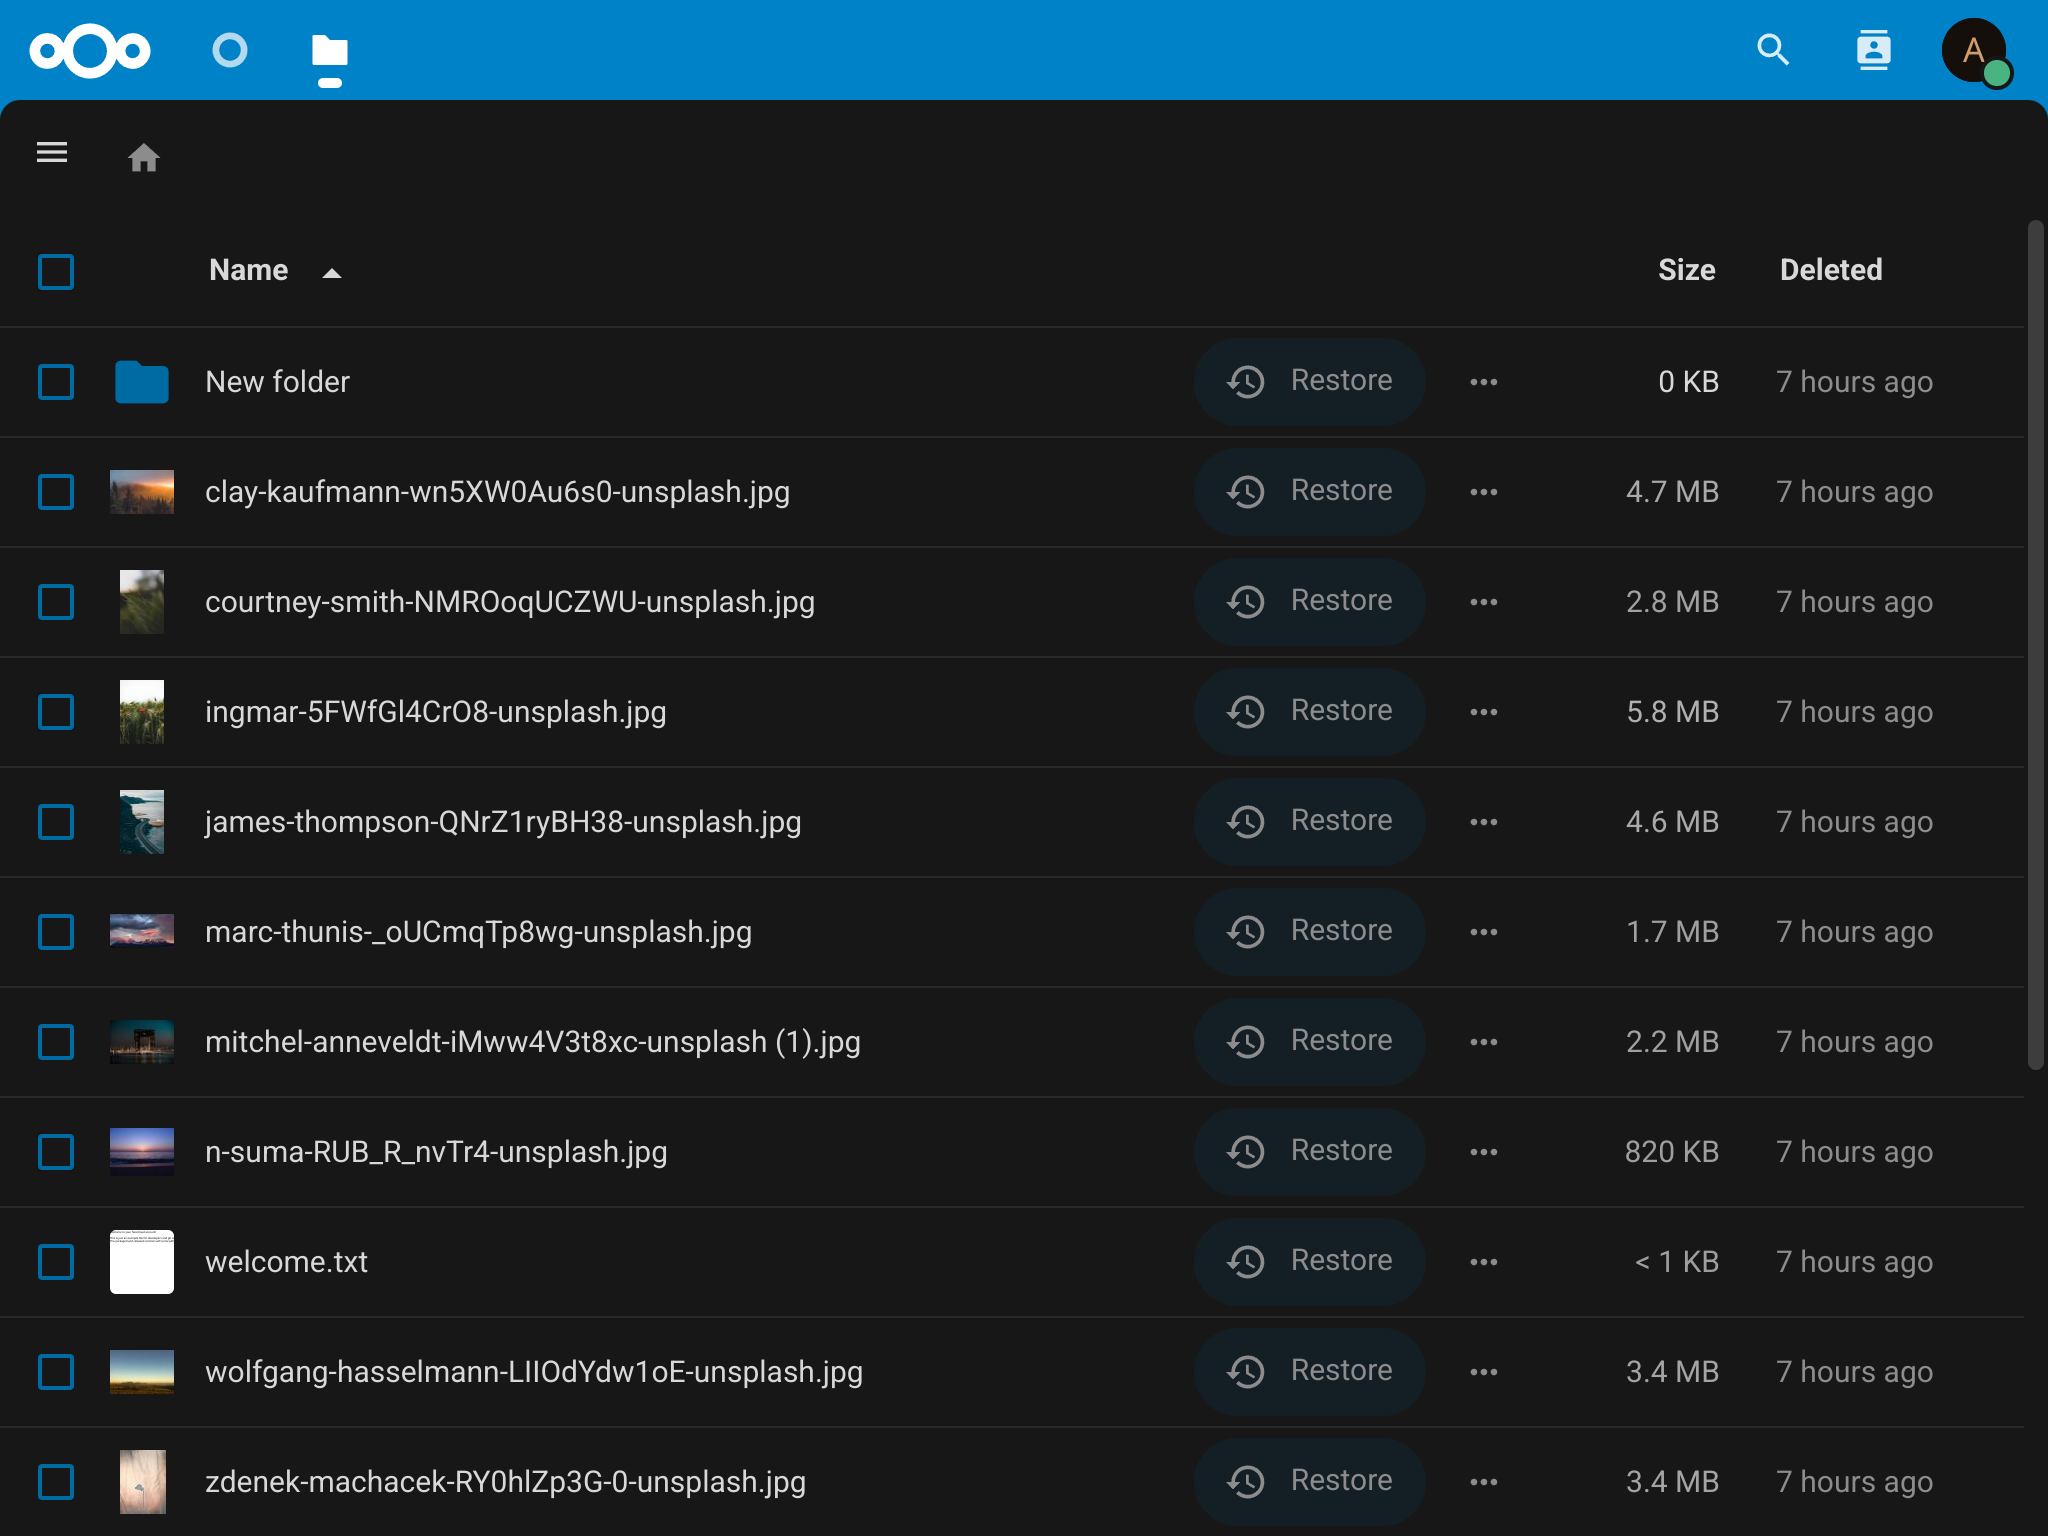Click the Nextcloud logo icon
2048x1536 pixels.
point(90,50)
